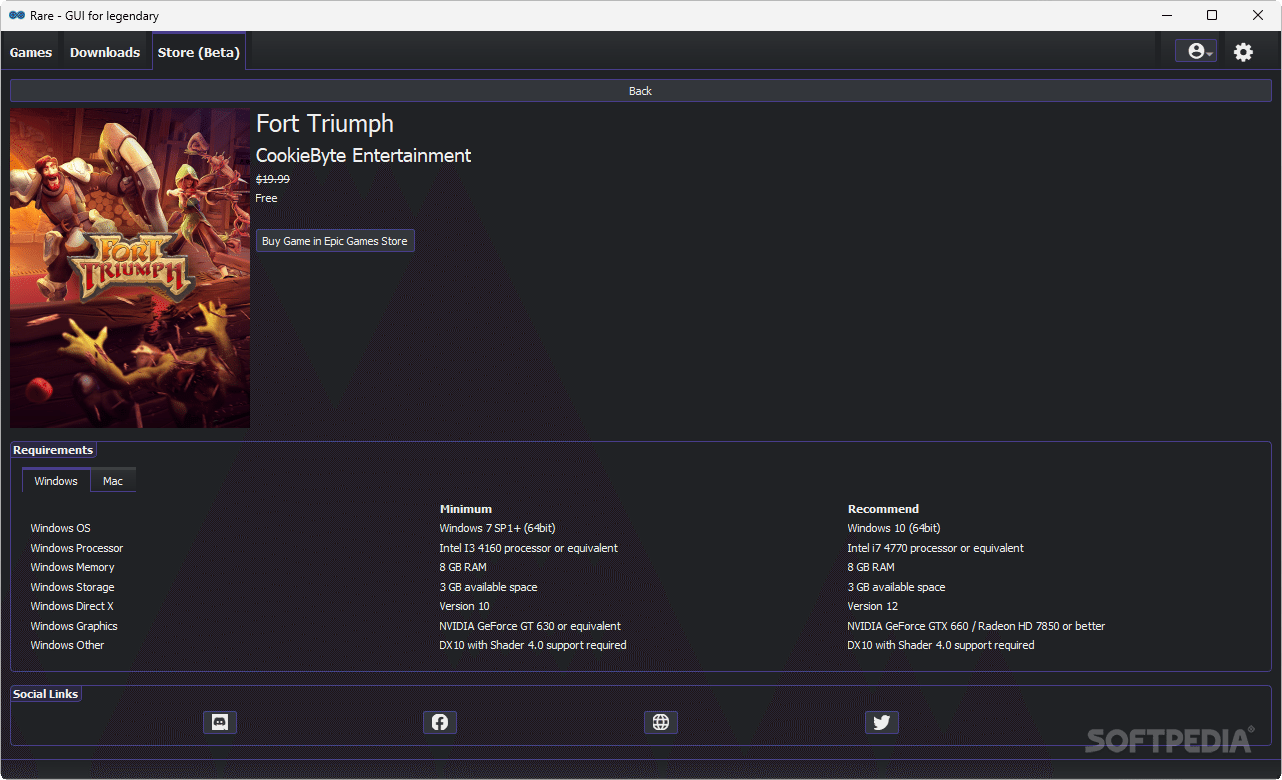Click recommended OS Windows 10 (64bit)
The image size is (1282, 780).
(x=894, y=528)
